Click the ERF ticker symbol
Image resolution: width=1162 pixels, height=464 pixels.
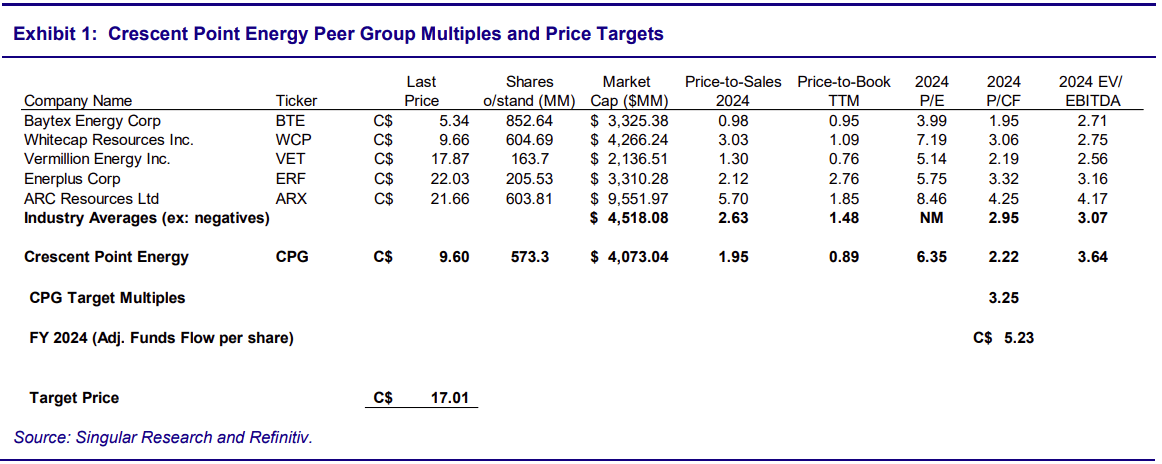[x=290, y=178]
